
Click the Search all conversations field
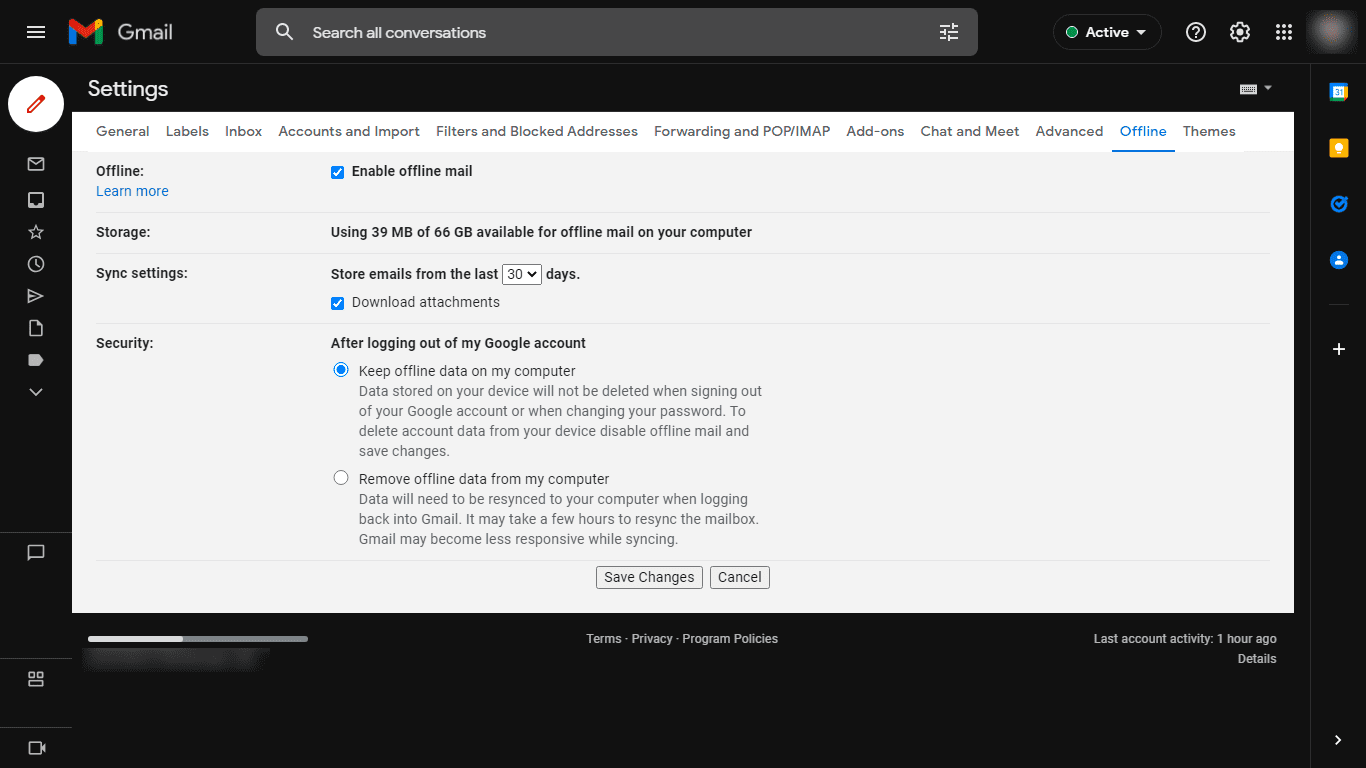coord(617,32)
